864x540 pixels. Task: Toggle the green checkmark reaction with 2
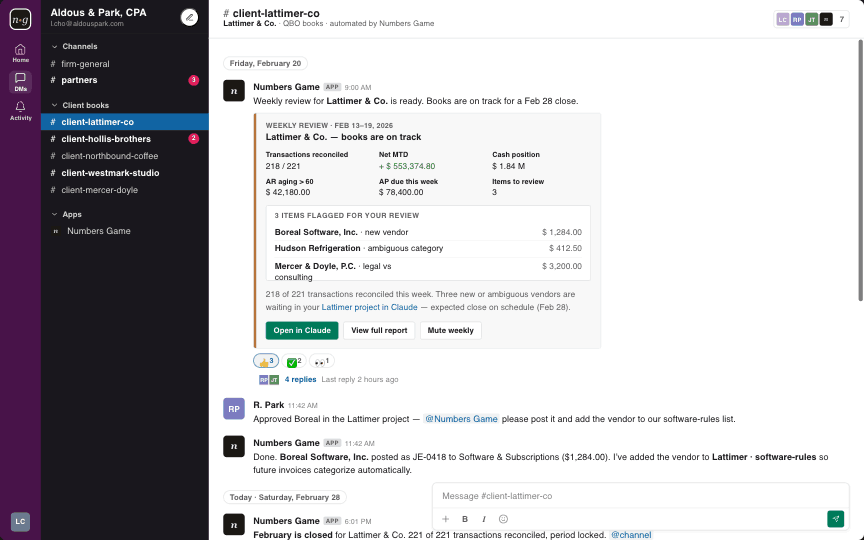click(294, 361)
